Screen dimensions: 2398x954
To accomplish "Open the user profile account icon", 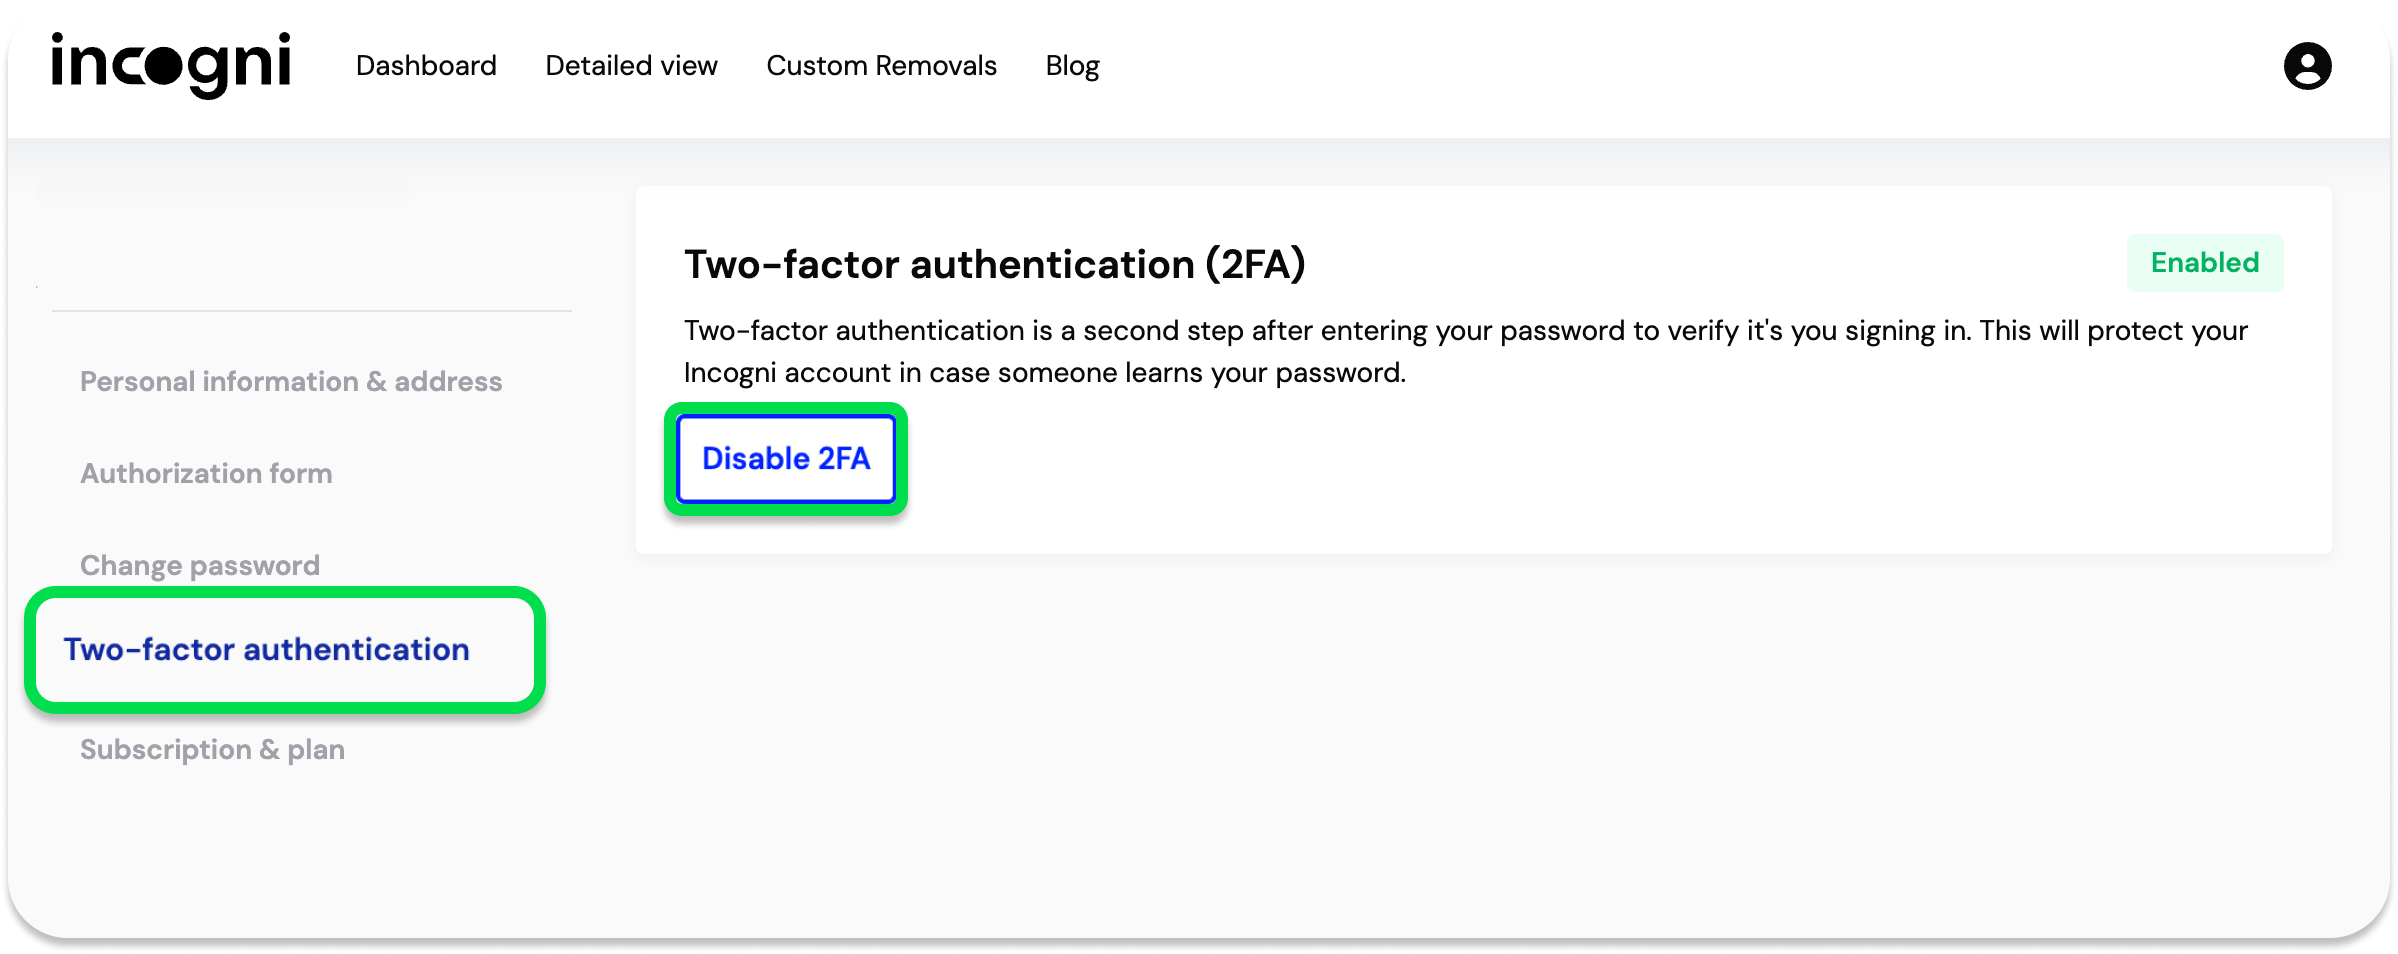I will pyautogui.click(x=2307, y=66).
